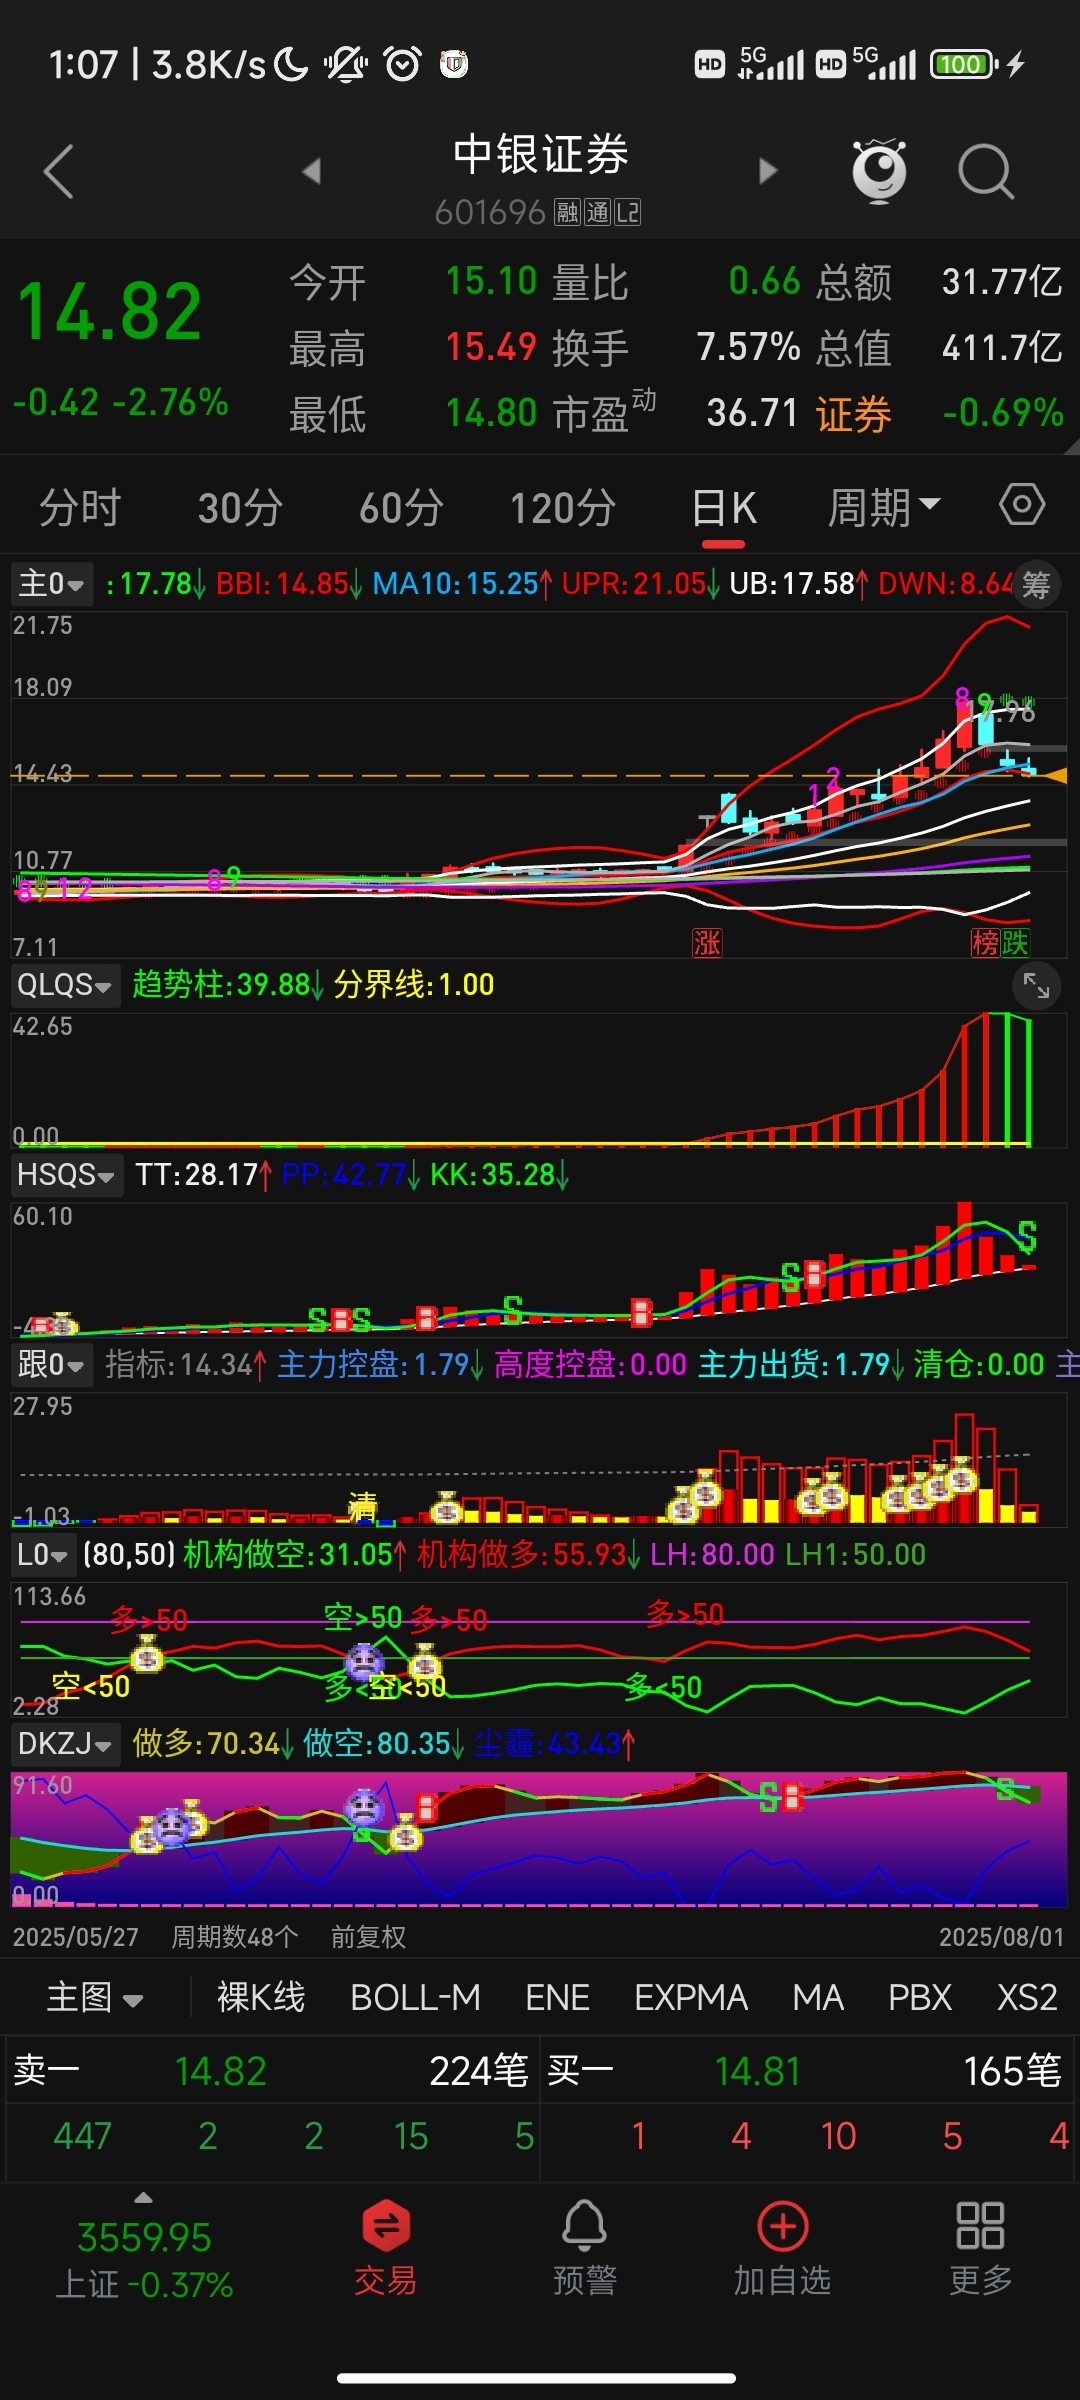The width and height of the screenshot is (1080, 2400).
Task: Tap 买一 price 14.81
Action: (x=758, y=2071)
